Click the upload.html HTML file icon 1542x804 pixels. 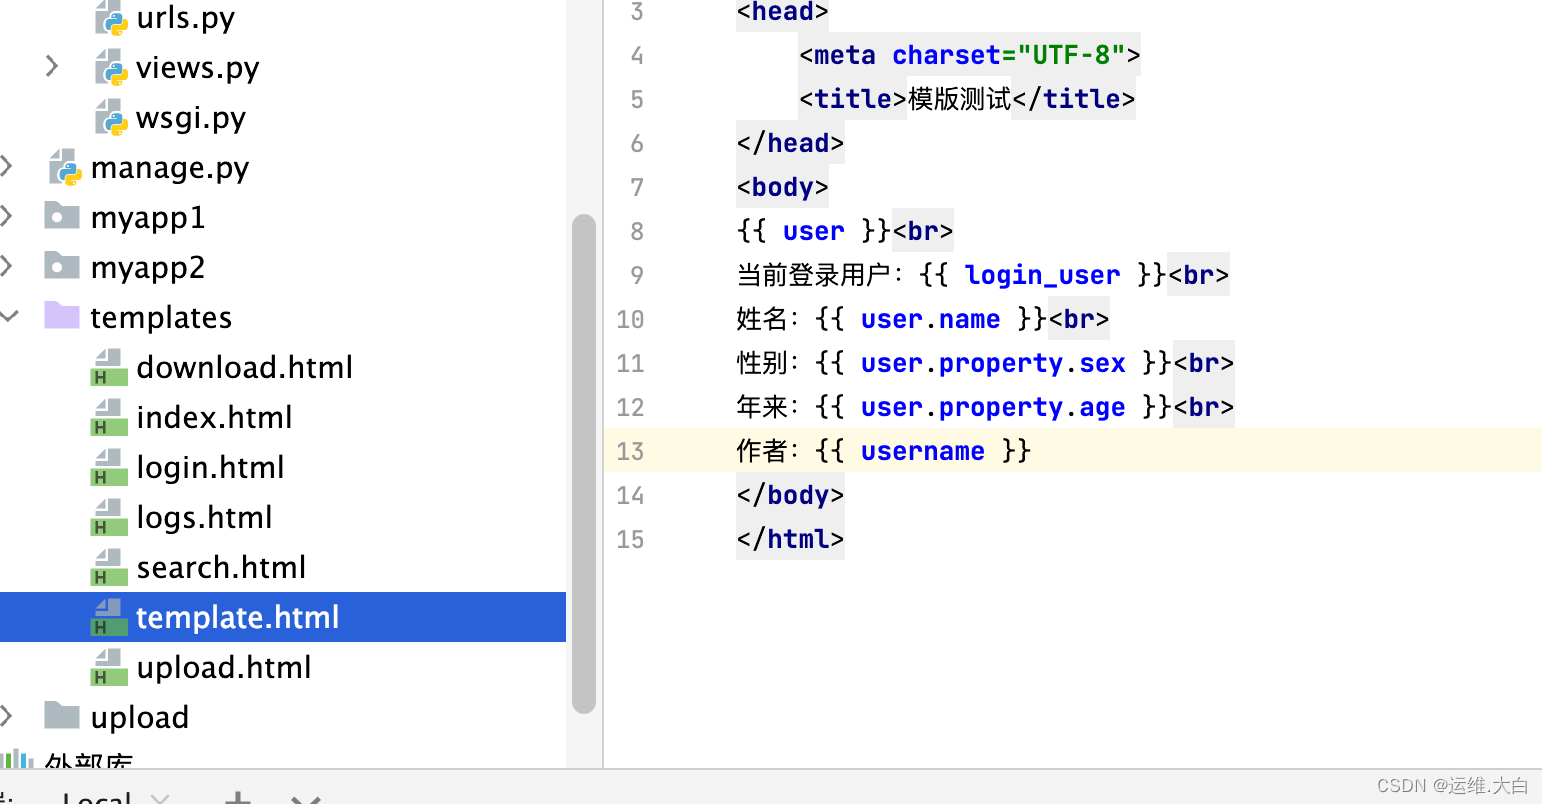click(109, 667)
